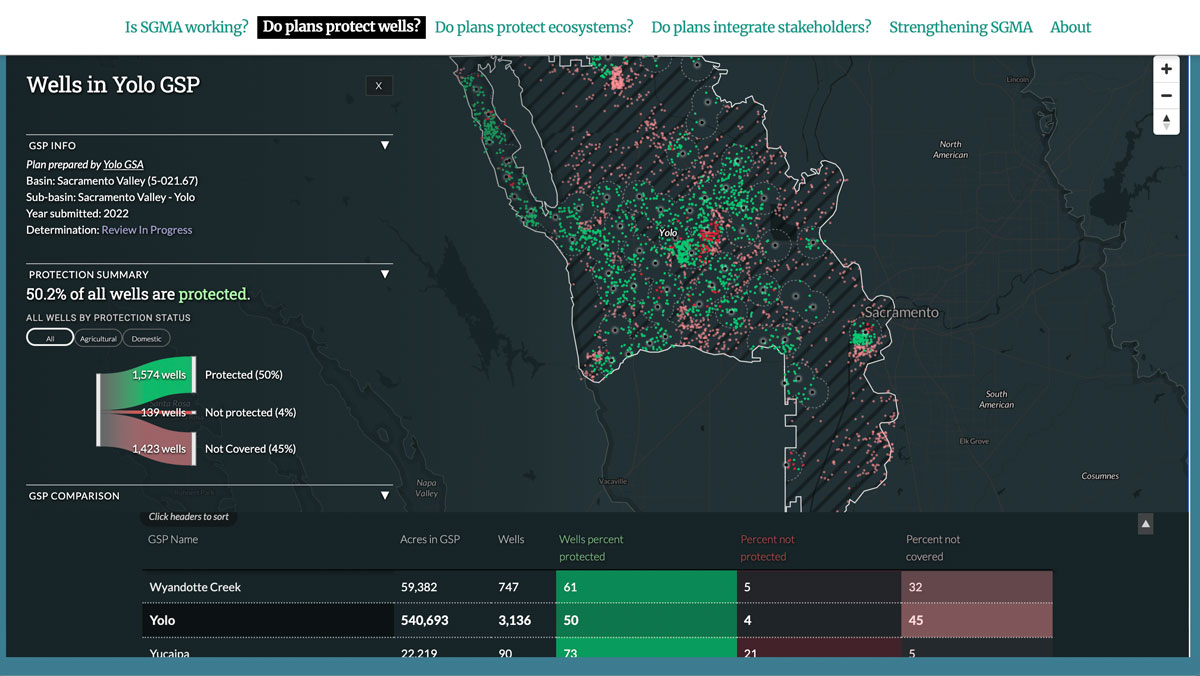This screenshot has height=676, width=1200.
Task: Sort table by Wells percent protected
Action: [x=590, y=548]
